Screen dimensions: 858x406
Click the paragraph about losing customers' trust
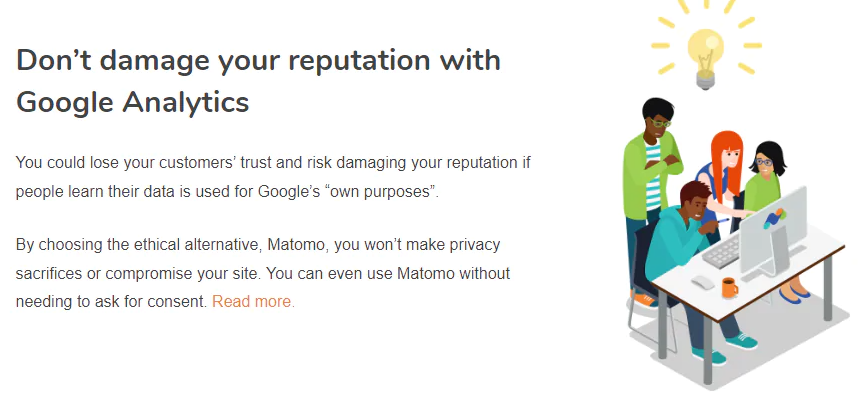pyautogui.click(x=270, y=175)
